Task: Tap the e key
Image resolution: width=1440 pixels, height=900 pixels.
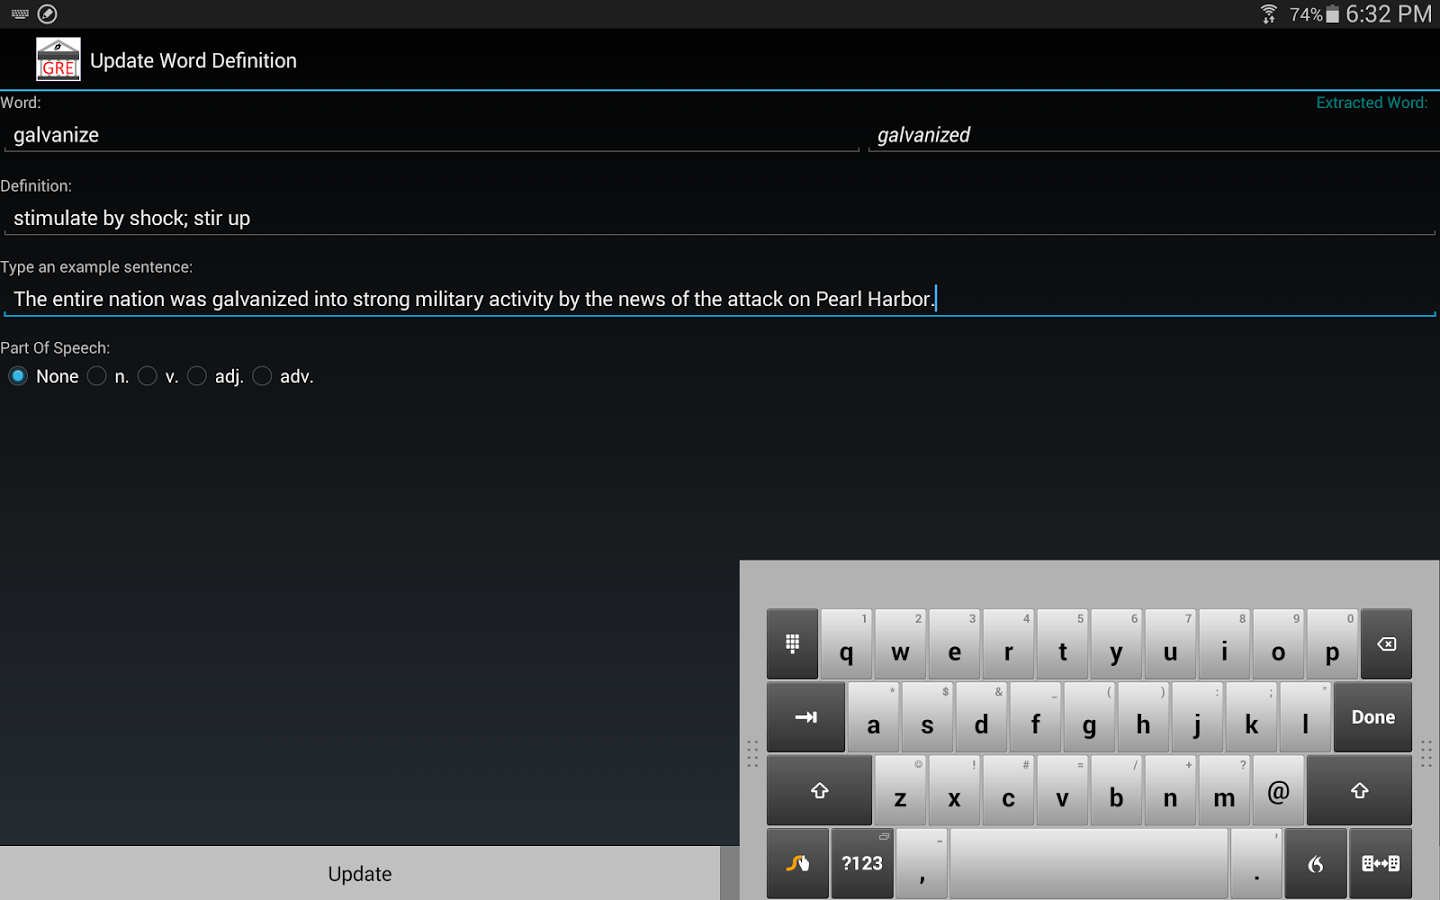Action: pos(954,644)
